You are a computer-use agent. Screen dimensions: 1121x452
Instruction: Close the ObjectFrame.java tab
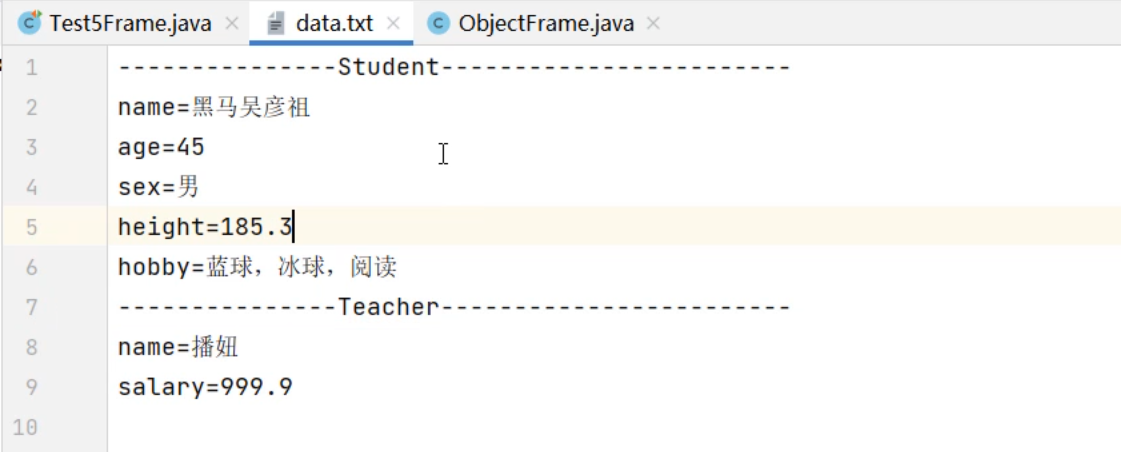pos(654,23)
